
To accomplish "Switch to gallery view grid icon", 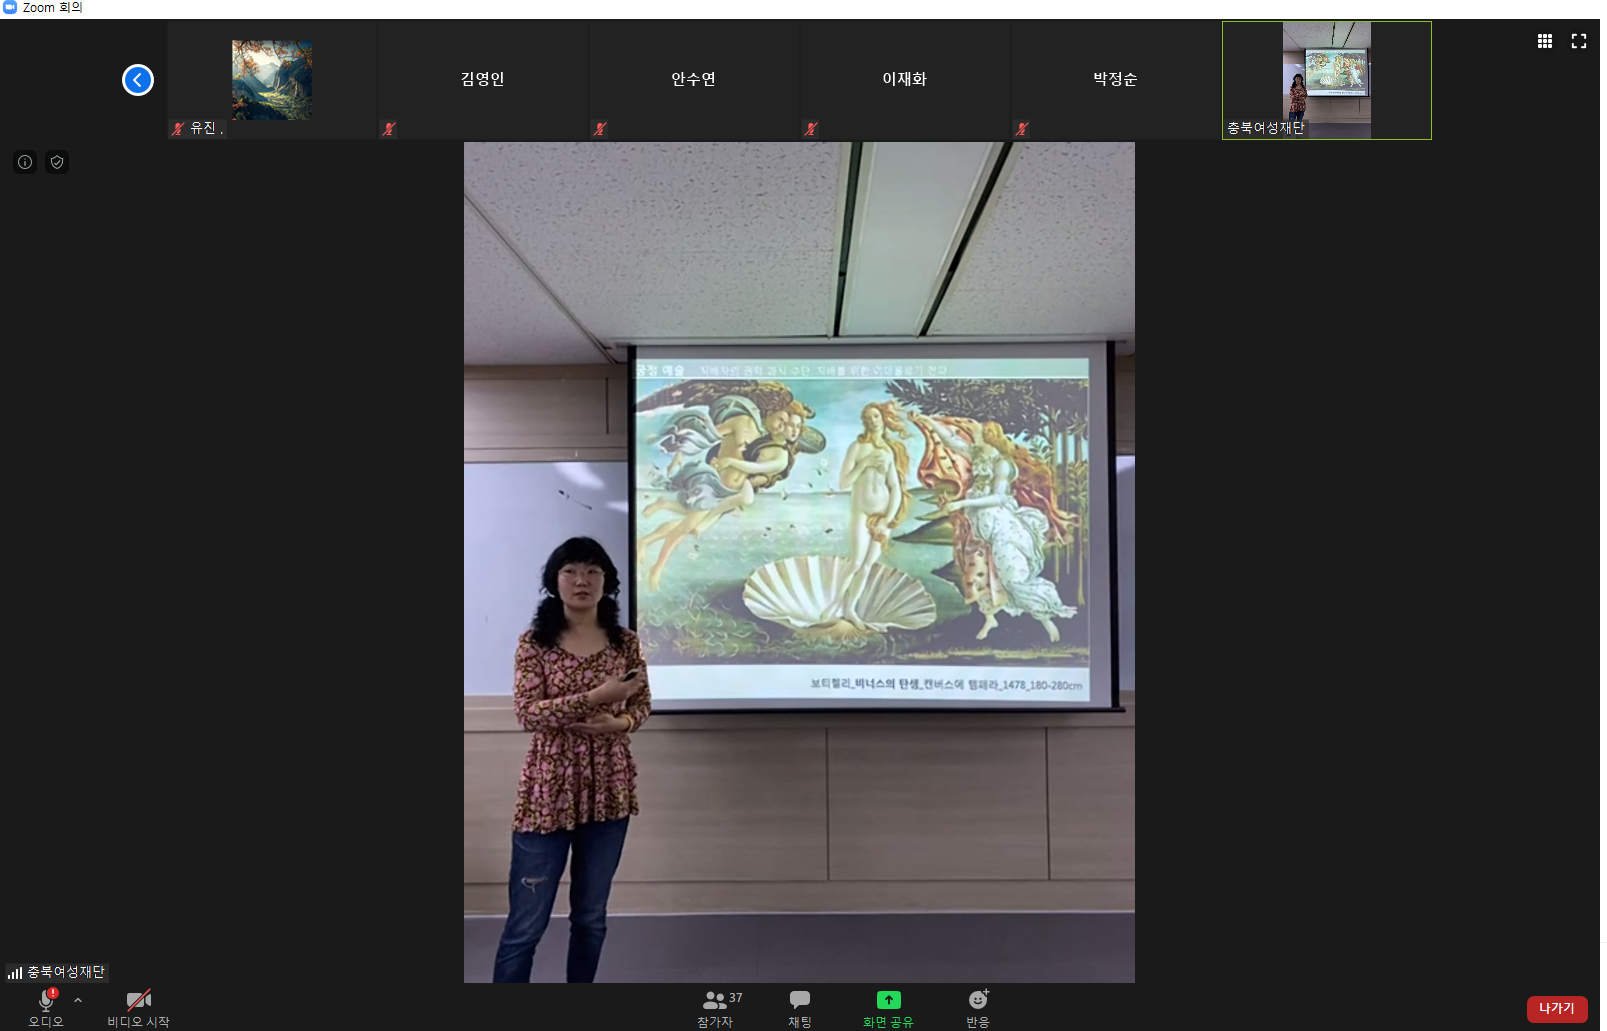I will 1545,41.
